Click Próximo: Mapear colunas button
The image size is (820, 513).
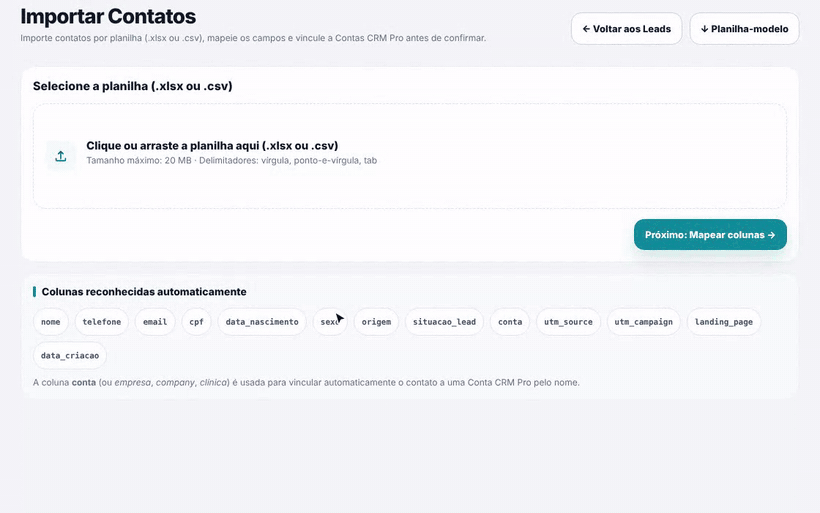(710, 235)
